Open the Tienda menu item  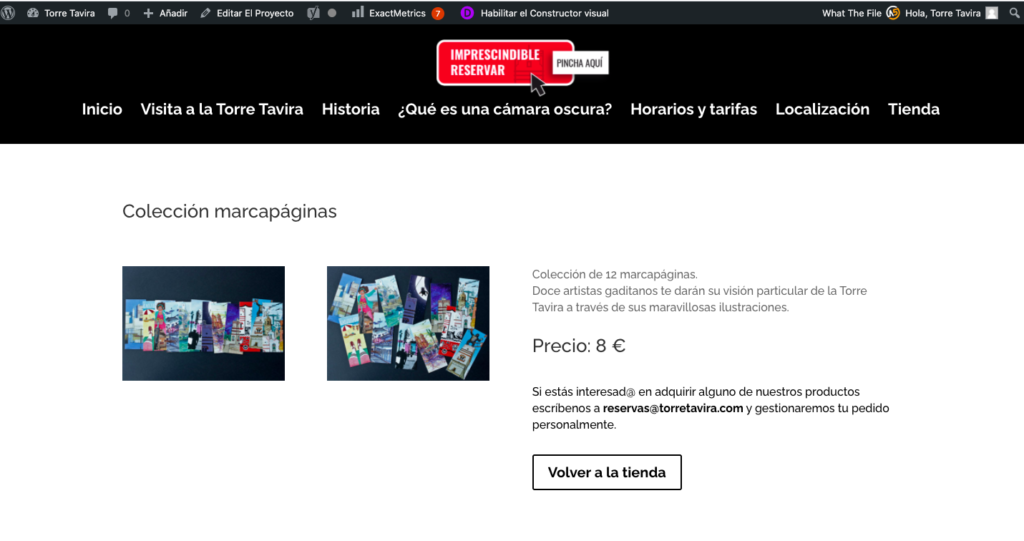point(914,109)
